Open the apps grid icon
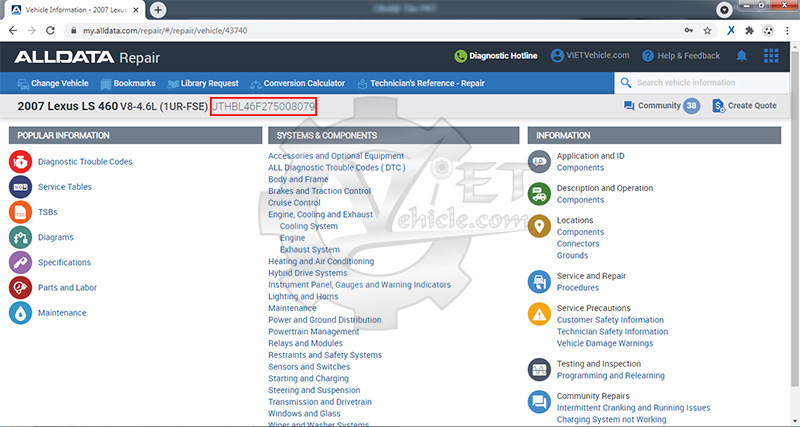The height and width of the screenshot is (427, 800). [771, 56]
